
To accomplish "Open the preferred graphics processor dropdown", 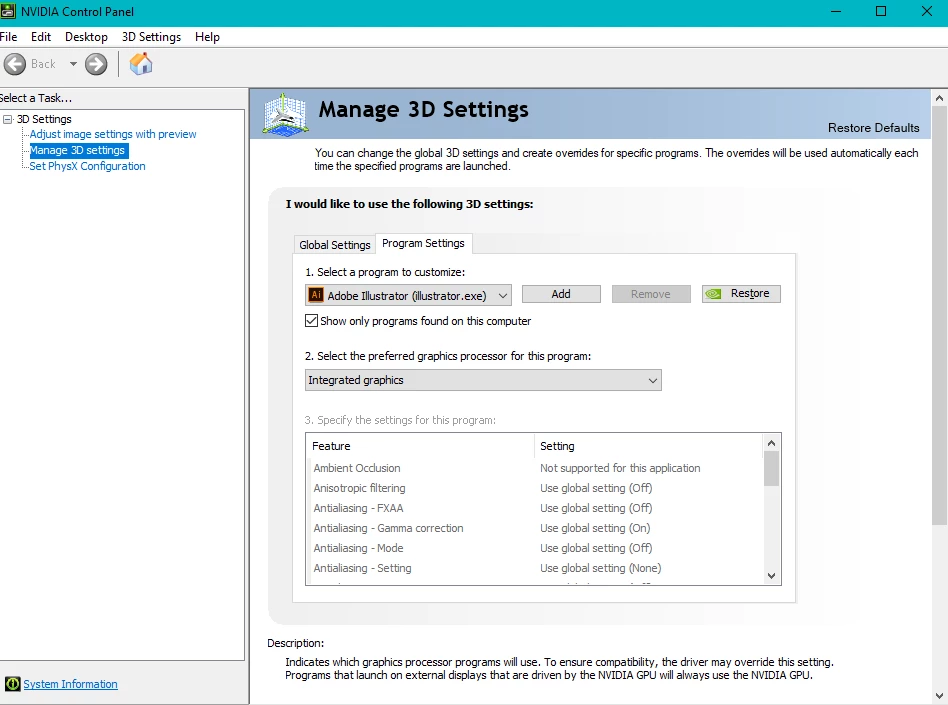I will pos(483,380).
